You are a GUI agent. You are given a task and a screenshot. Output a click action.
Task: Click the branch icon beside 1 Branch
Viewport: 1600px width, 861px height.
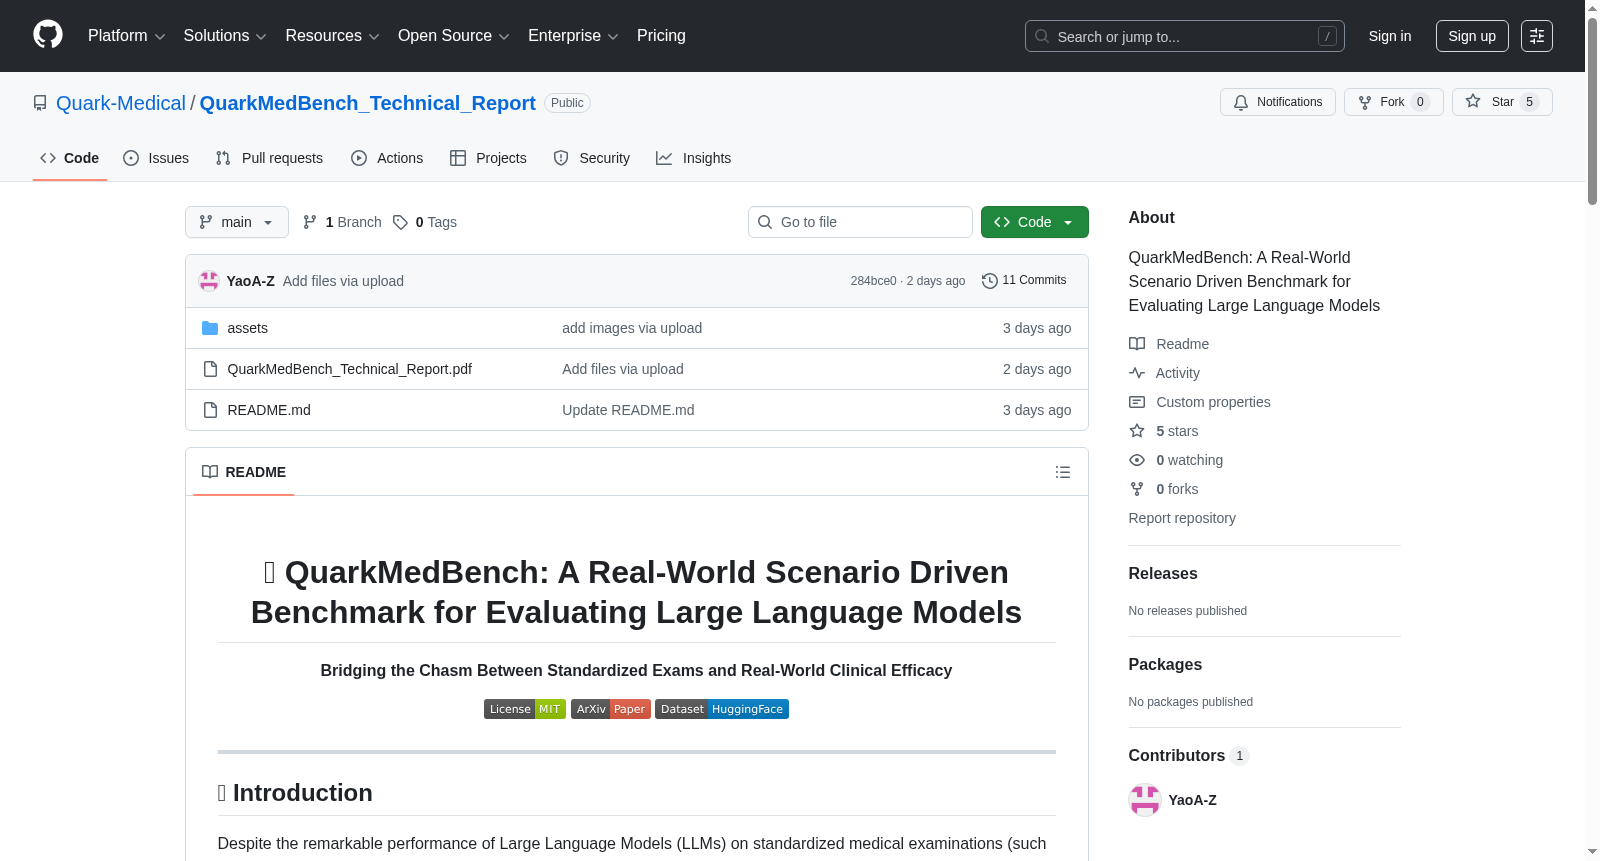310,222
